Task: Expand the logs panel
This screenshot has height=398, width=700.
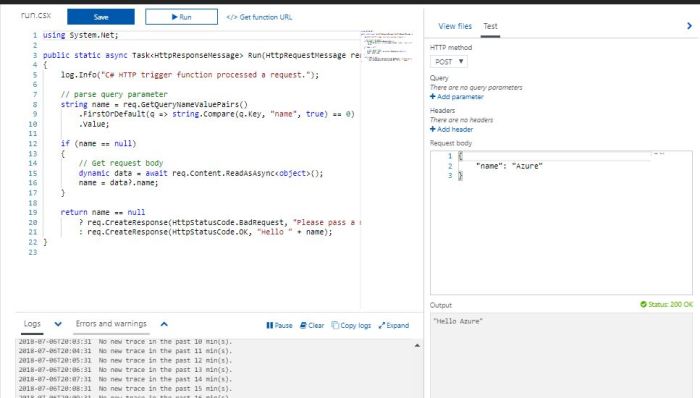Action: click(x=394, y=325)
